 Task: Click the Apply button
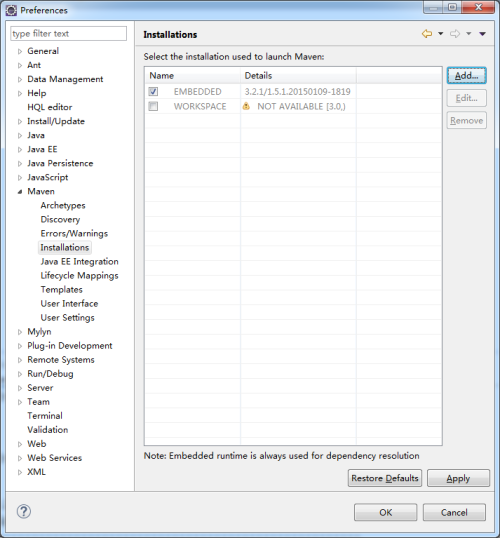pos(458,478)
